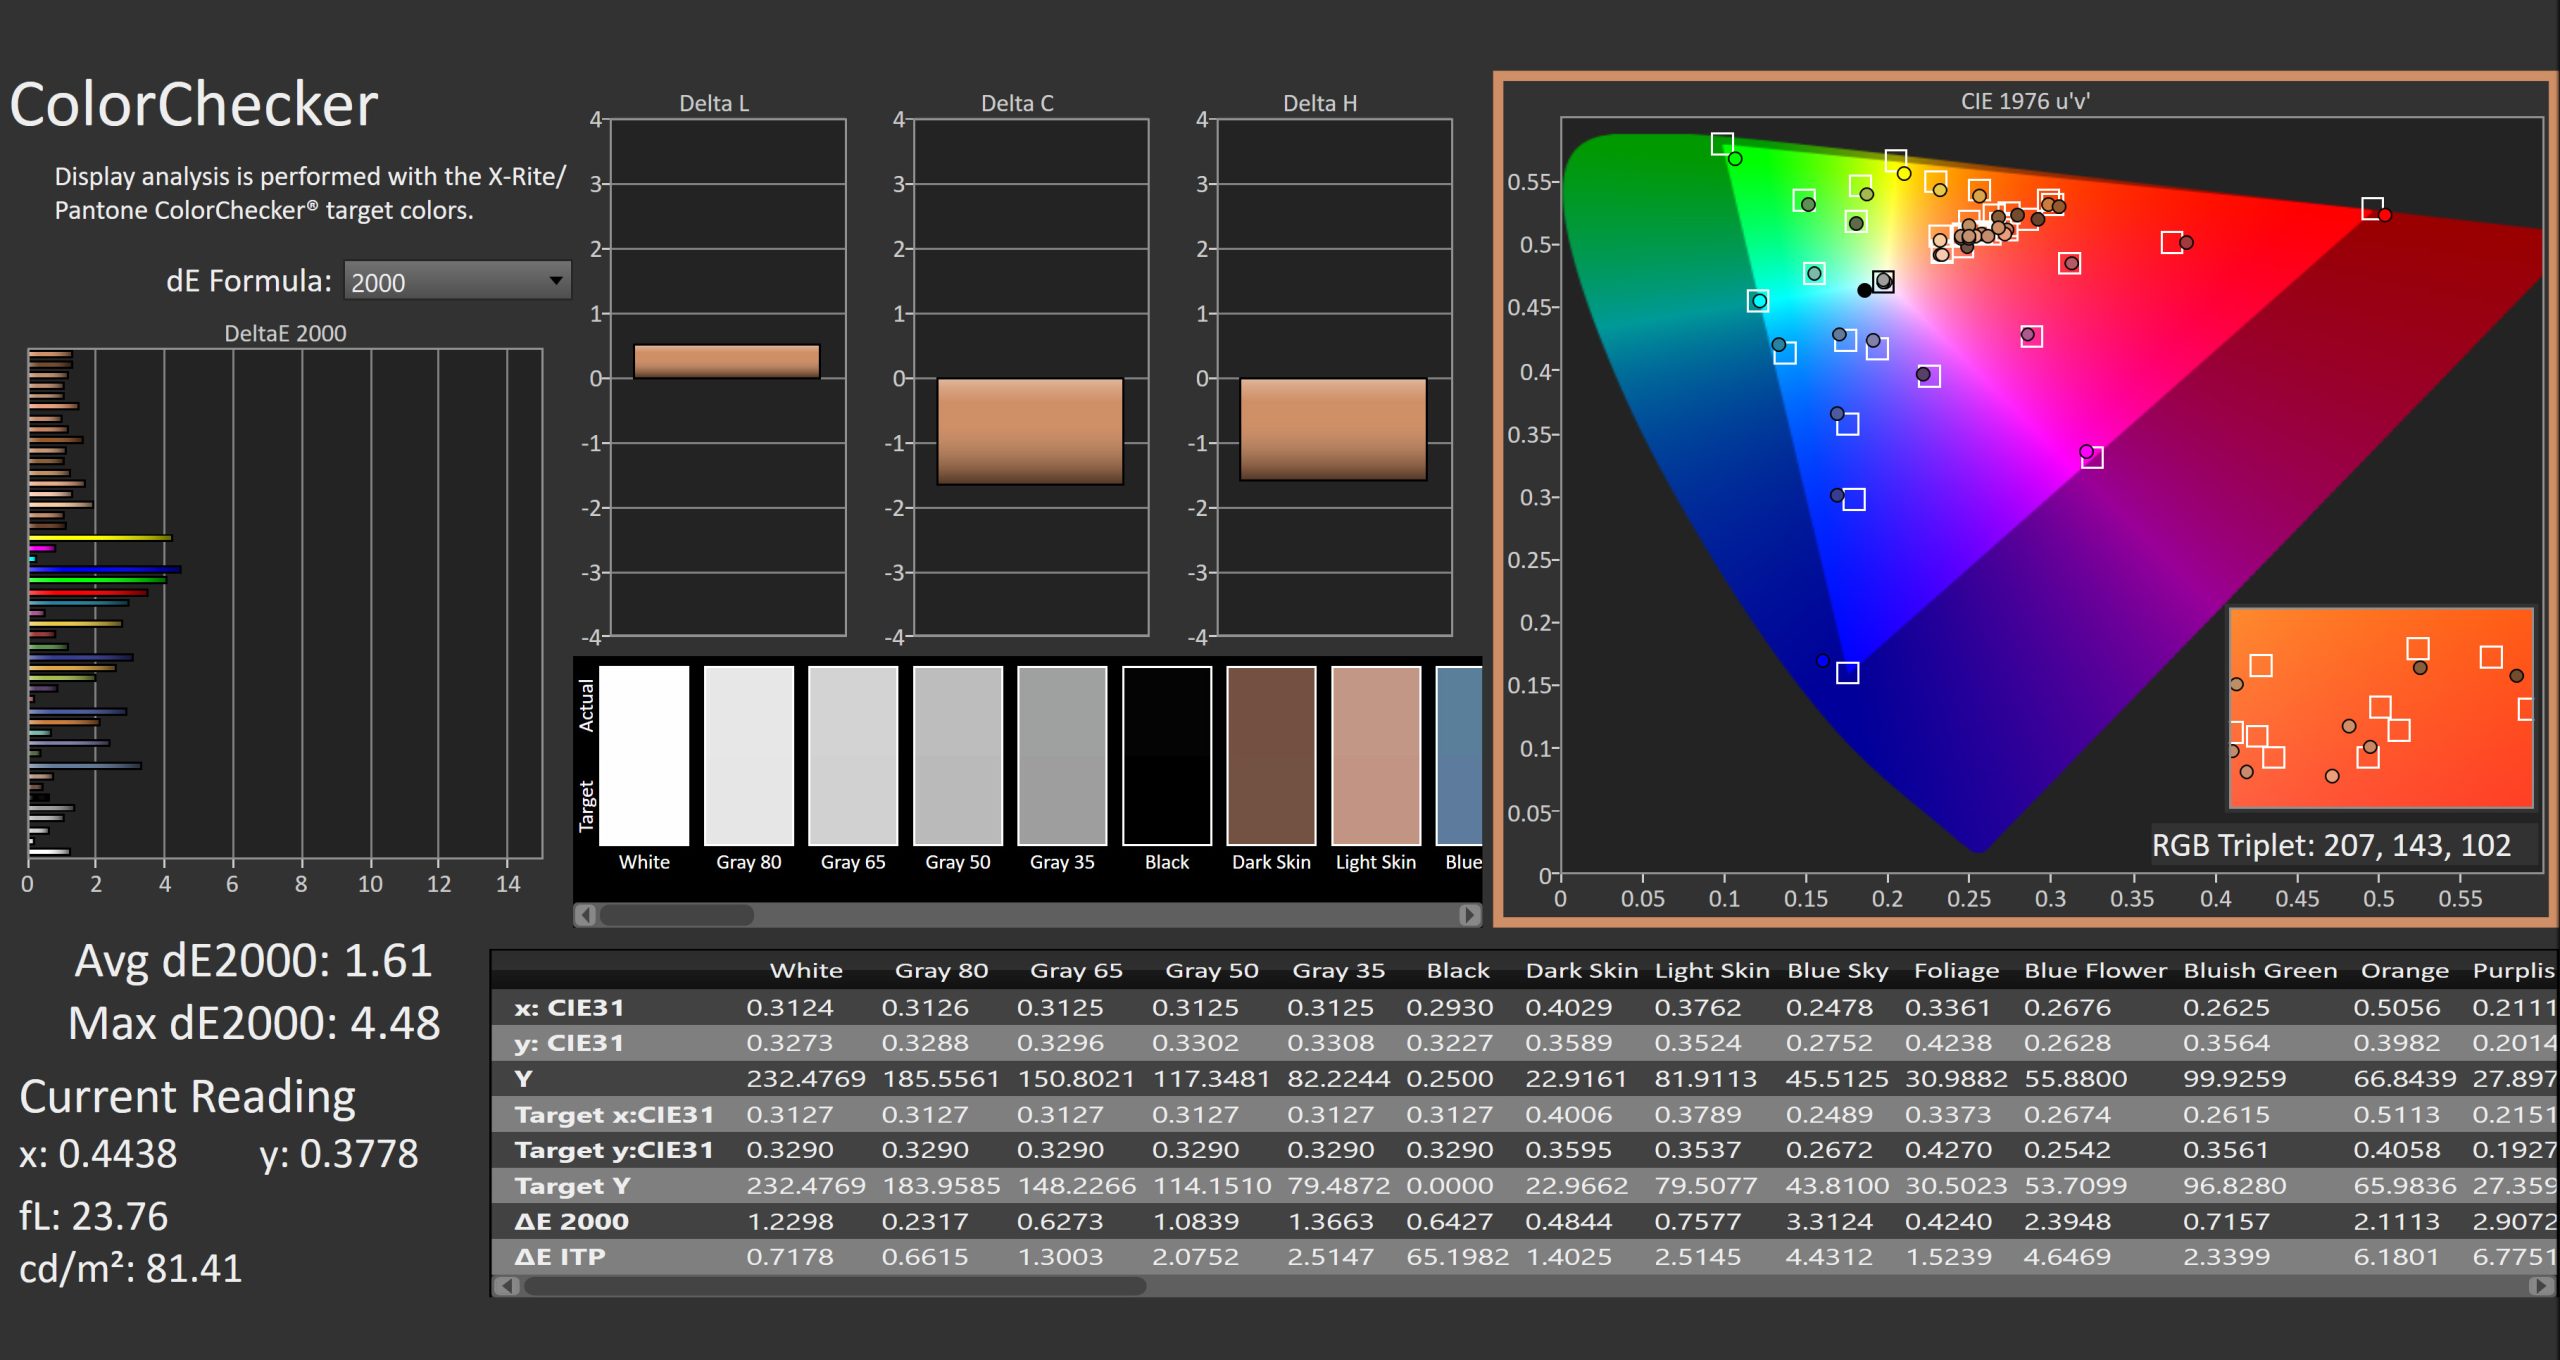Click the ΔE 2000 row label

(571, 1221)
